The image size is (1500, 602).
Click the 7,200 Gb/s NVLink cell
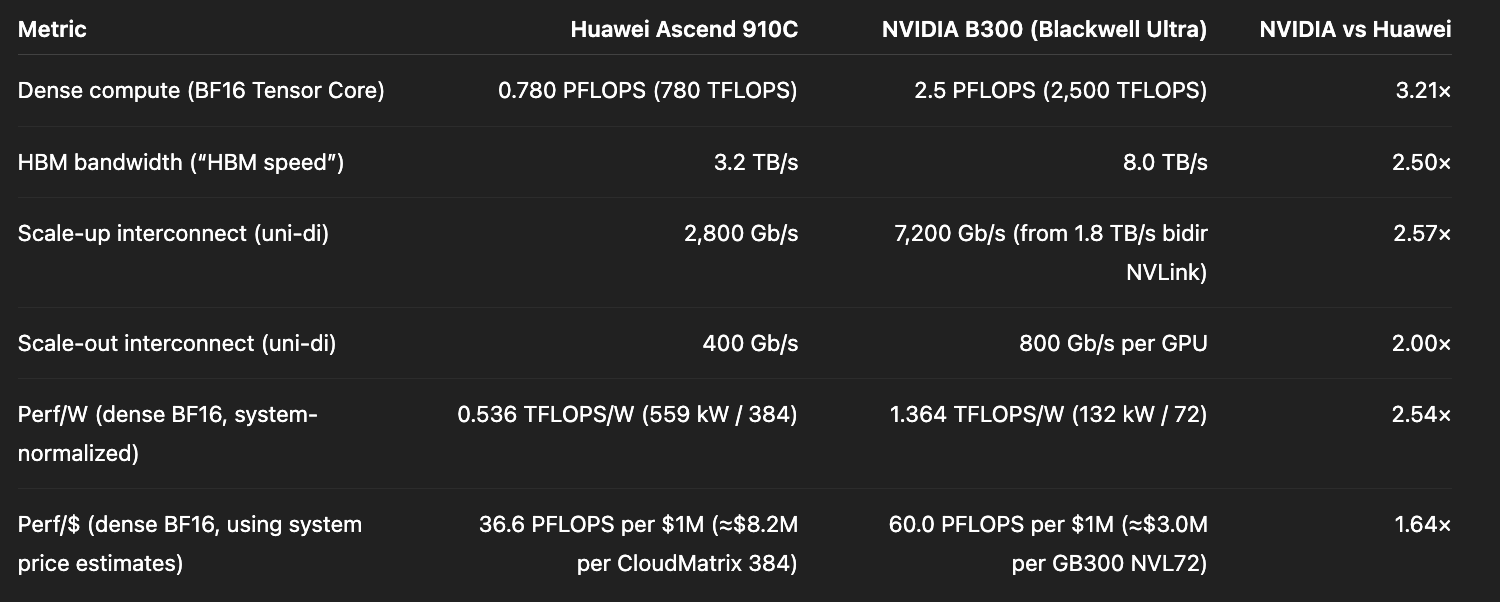[x=1051, y=252]
